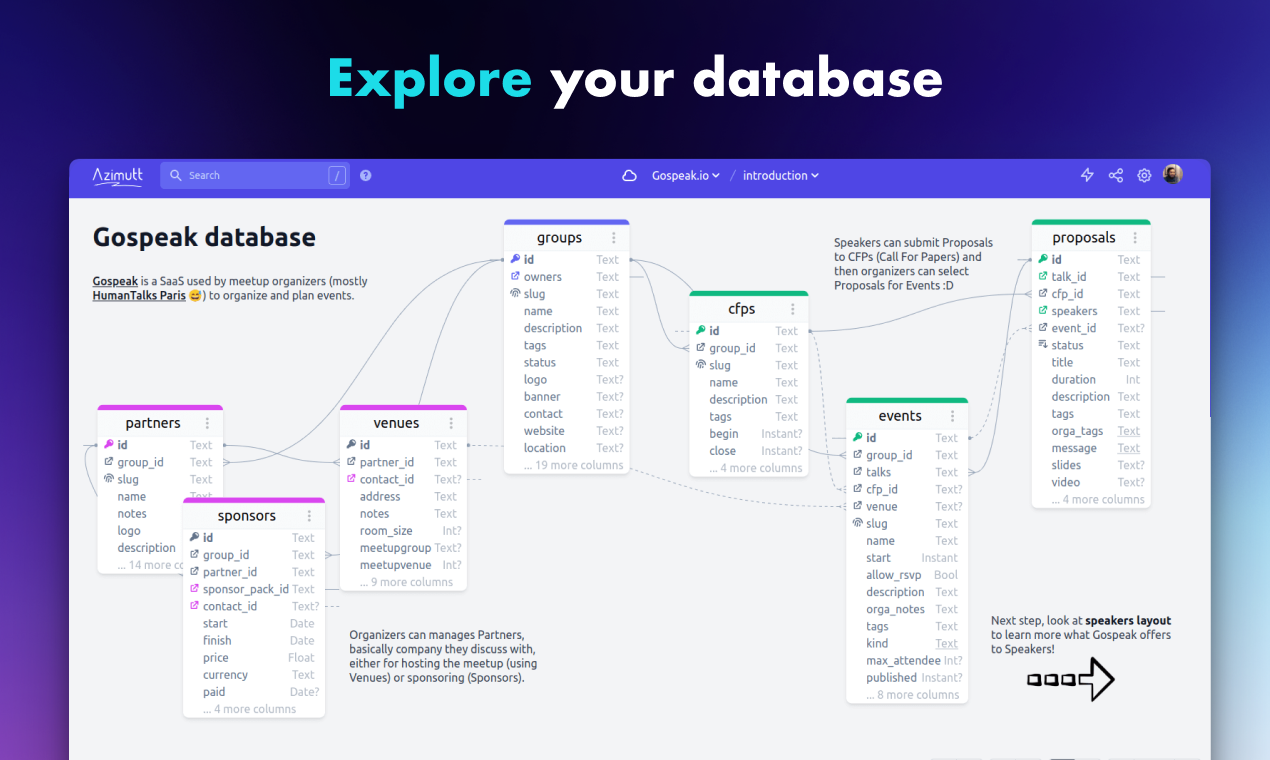Click foreign key icon of proposals talk_id

tap(1043, 276)
